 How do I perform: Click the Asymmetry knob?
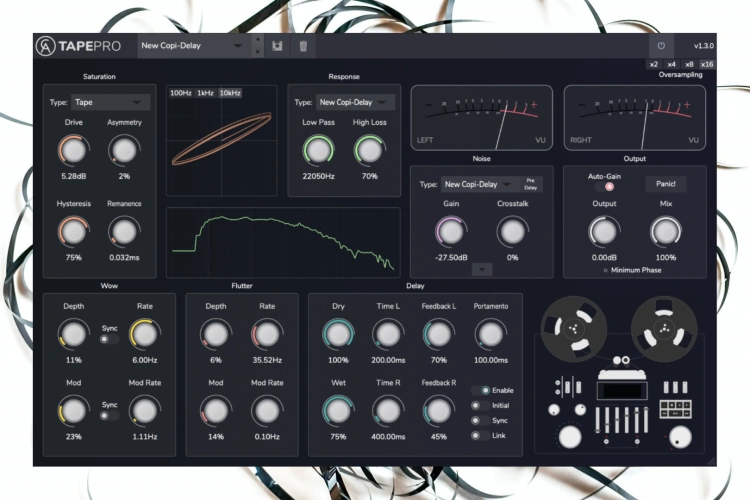[124, 150]
